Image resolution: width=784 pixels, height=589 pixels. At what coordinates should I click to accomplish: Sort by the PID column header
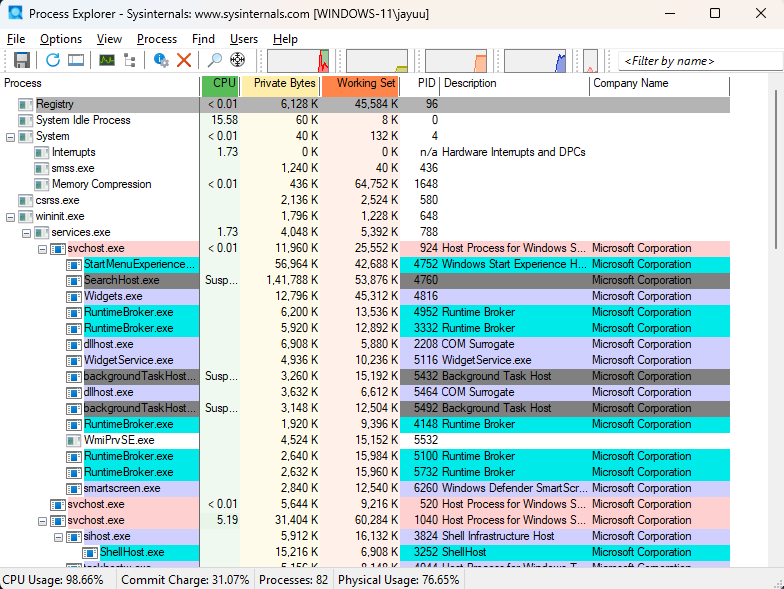click(x=420, y=84)
